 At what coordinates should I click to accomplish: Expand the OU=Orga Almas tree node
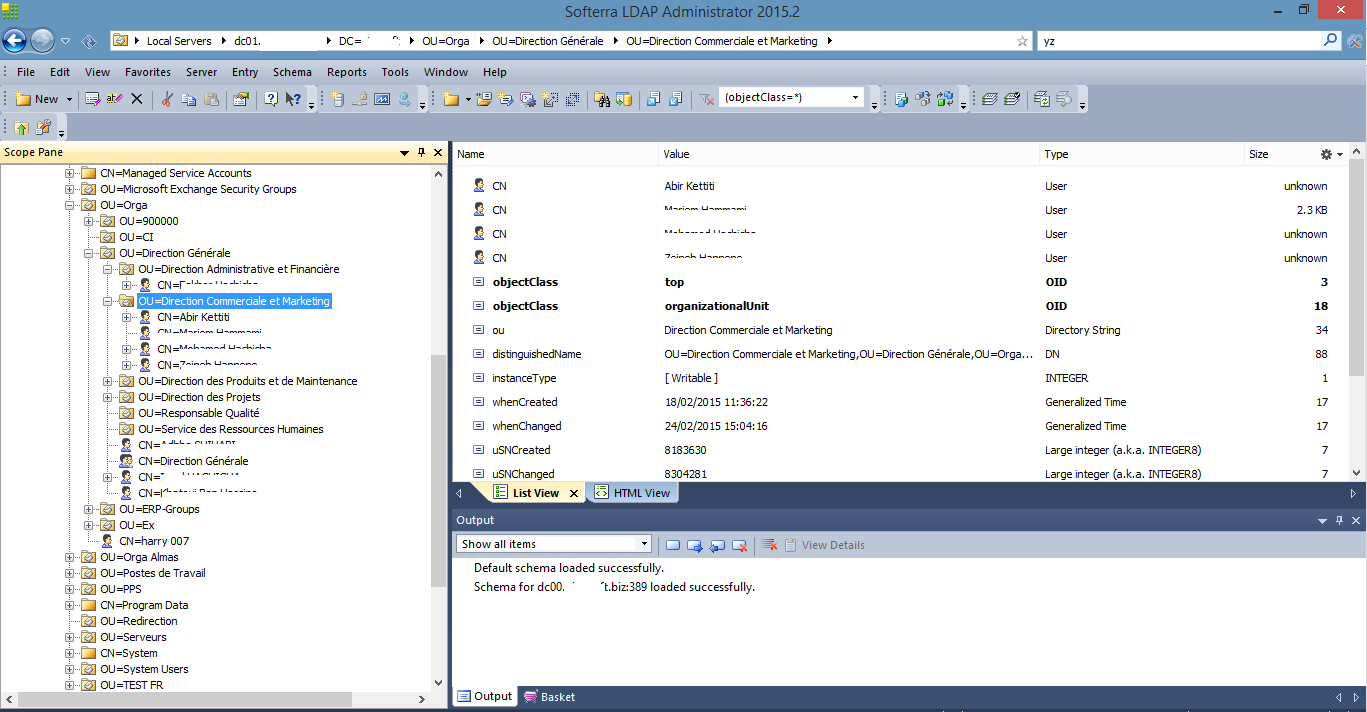pyautogui.click(x=70, y=557)
